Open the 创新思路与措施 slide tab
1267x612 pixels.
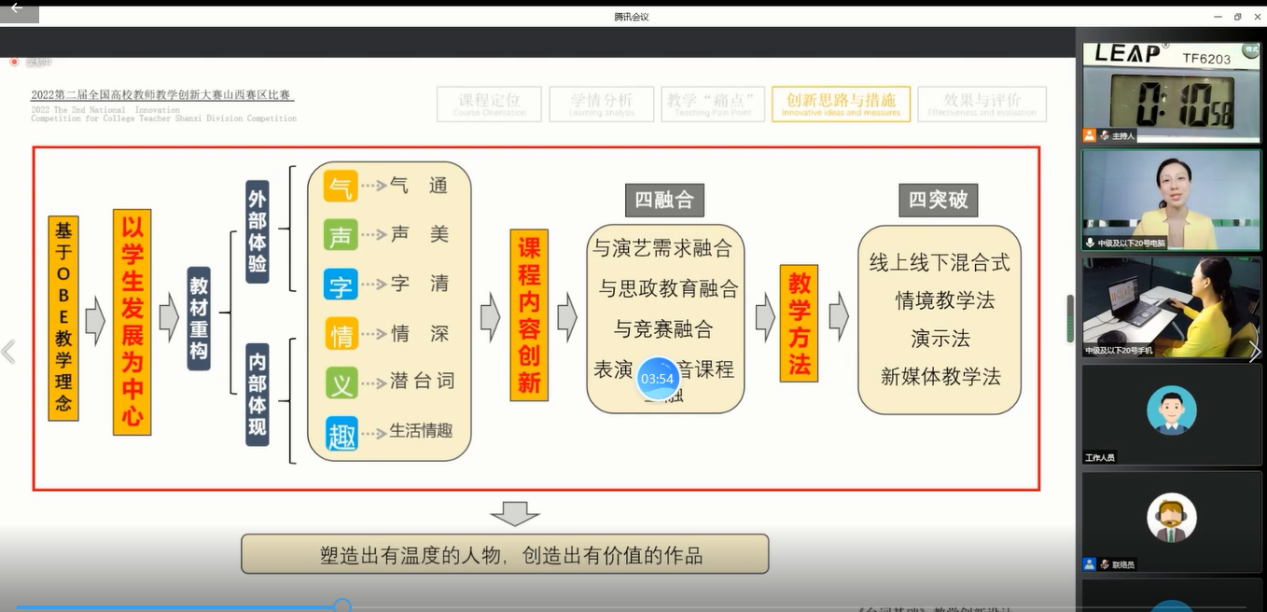click(x=840, y=104)
